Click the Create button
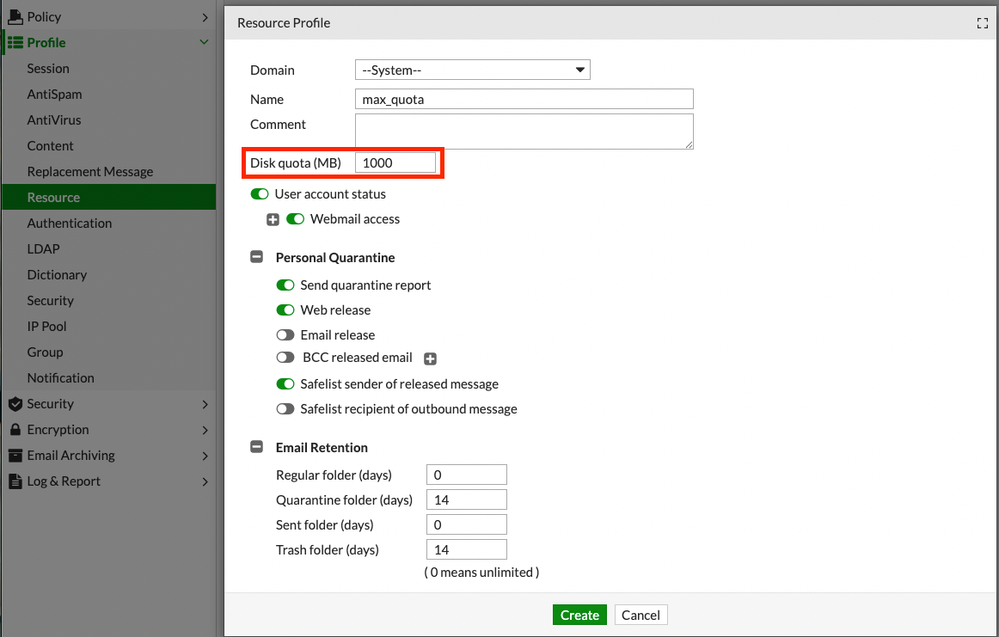Screen dimensions: 999x637 (579, 615)
